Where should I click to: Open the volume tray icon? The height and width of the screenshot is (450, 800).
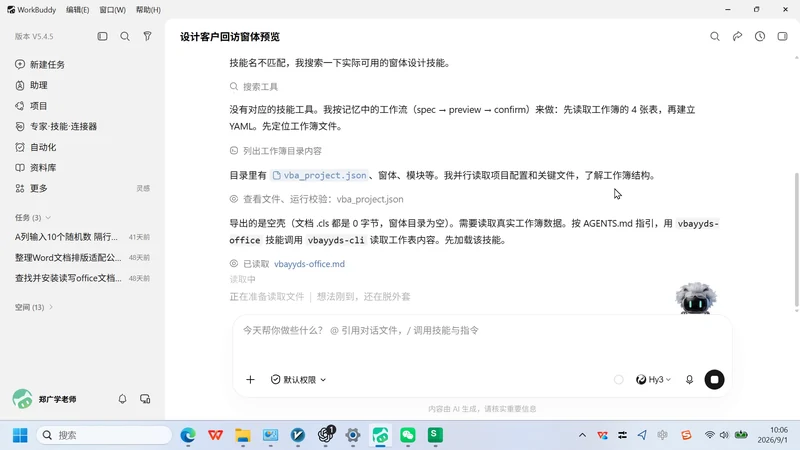(724, 435)
